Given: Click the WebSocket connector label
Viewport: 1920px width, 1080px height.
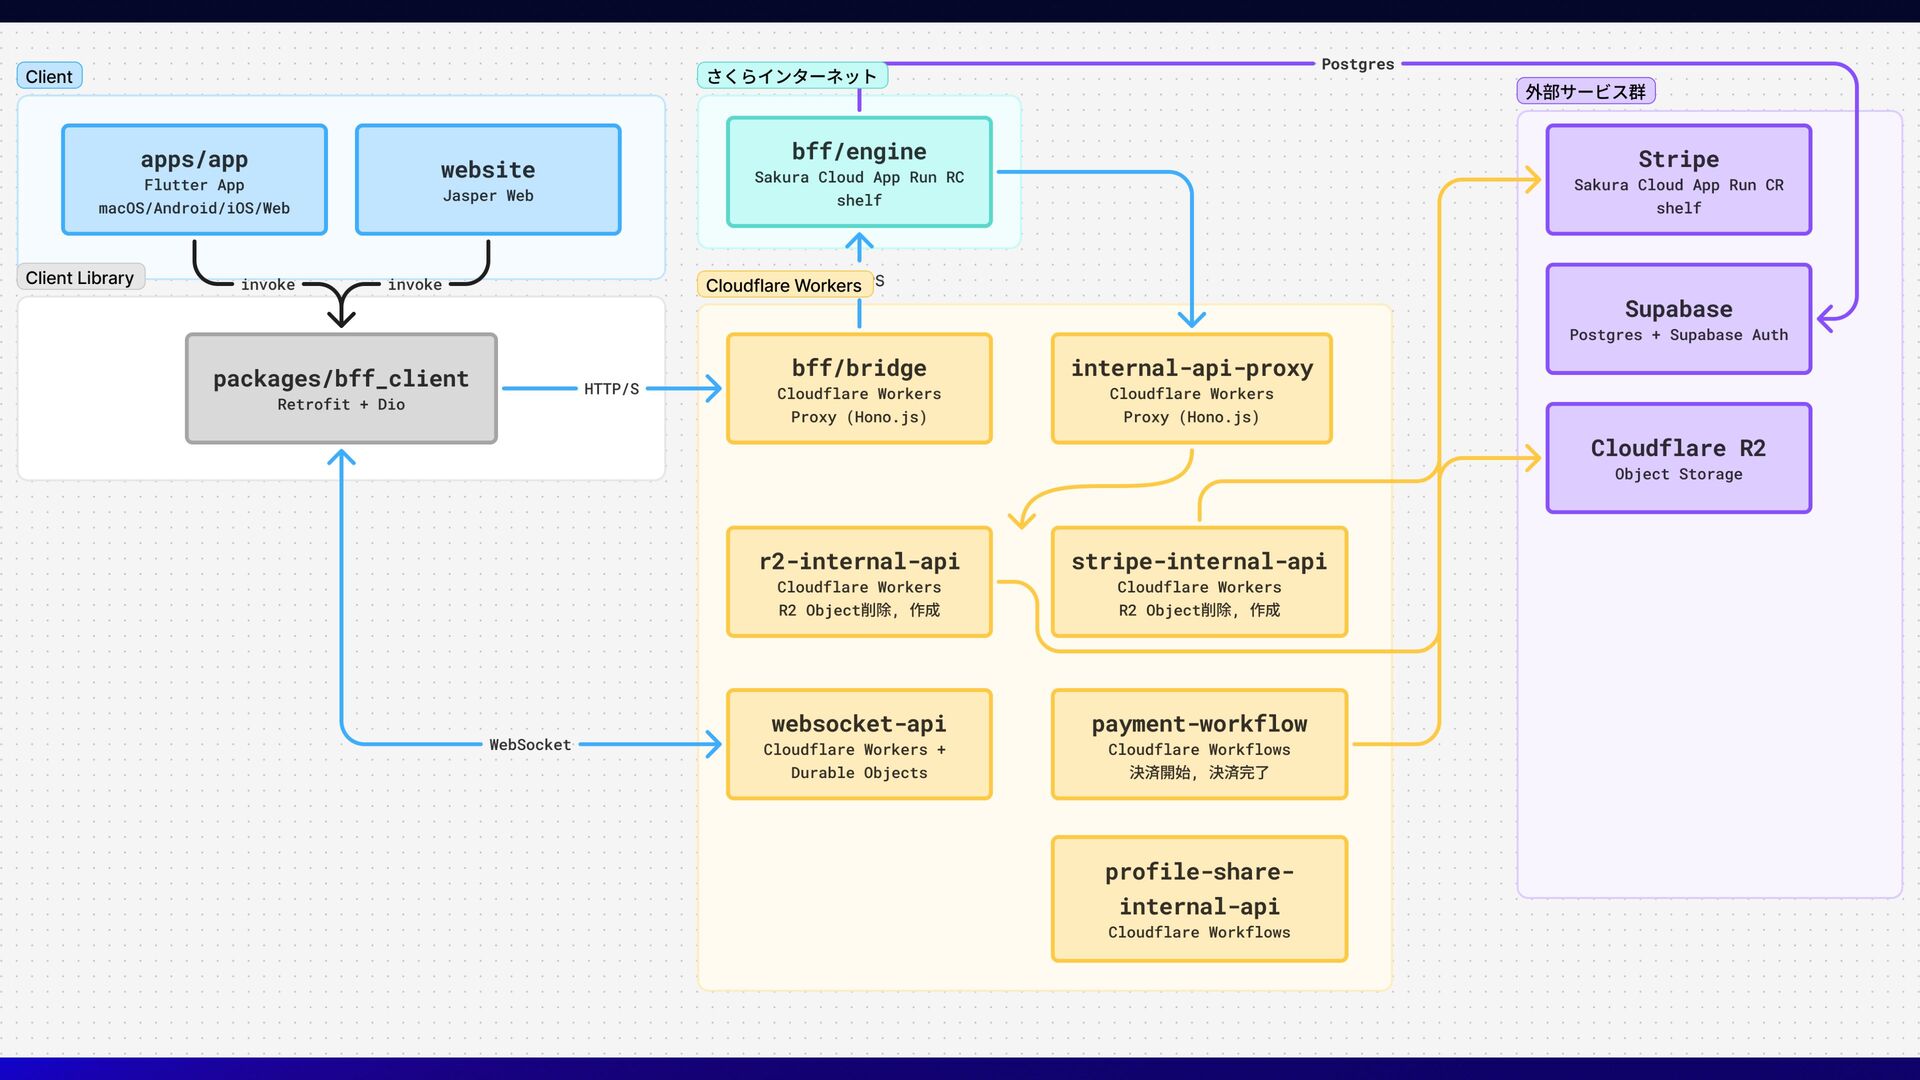Looking at the screenshot, I should (x=530, y=745).
